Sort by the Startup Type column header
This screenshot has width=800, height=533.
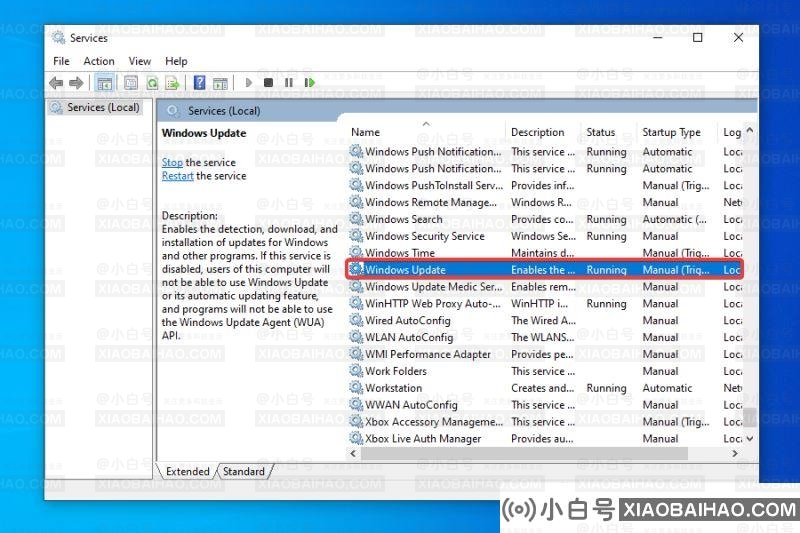point(671,132)
